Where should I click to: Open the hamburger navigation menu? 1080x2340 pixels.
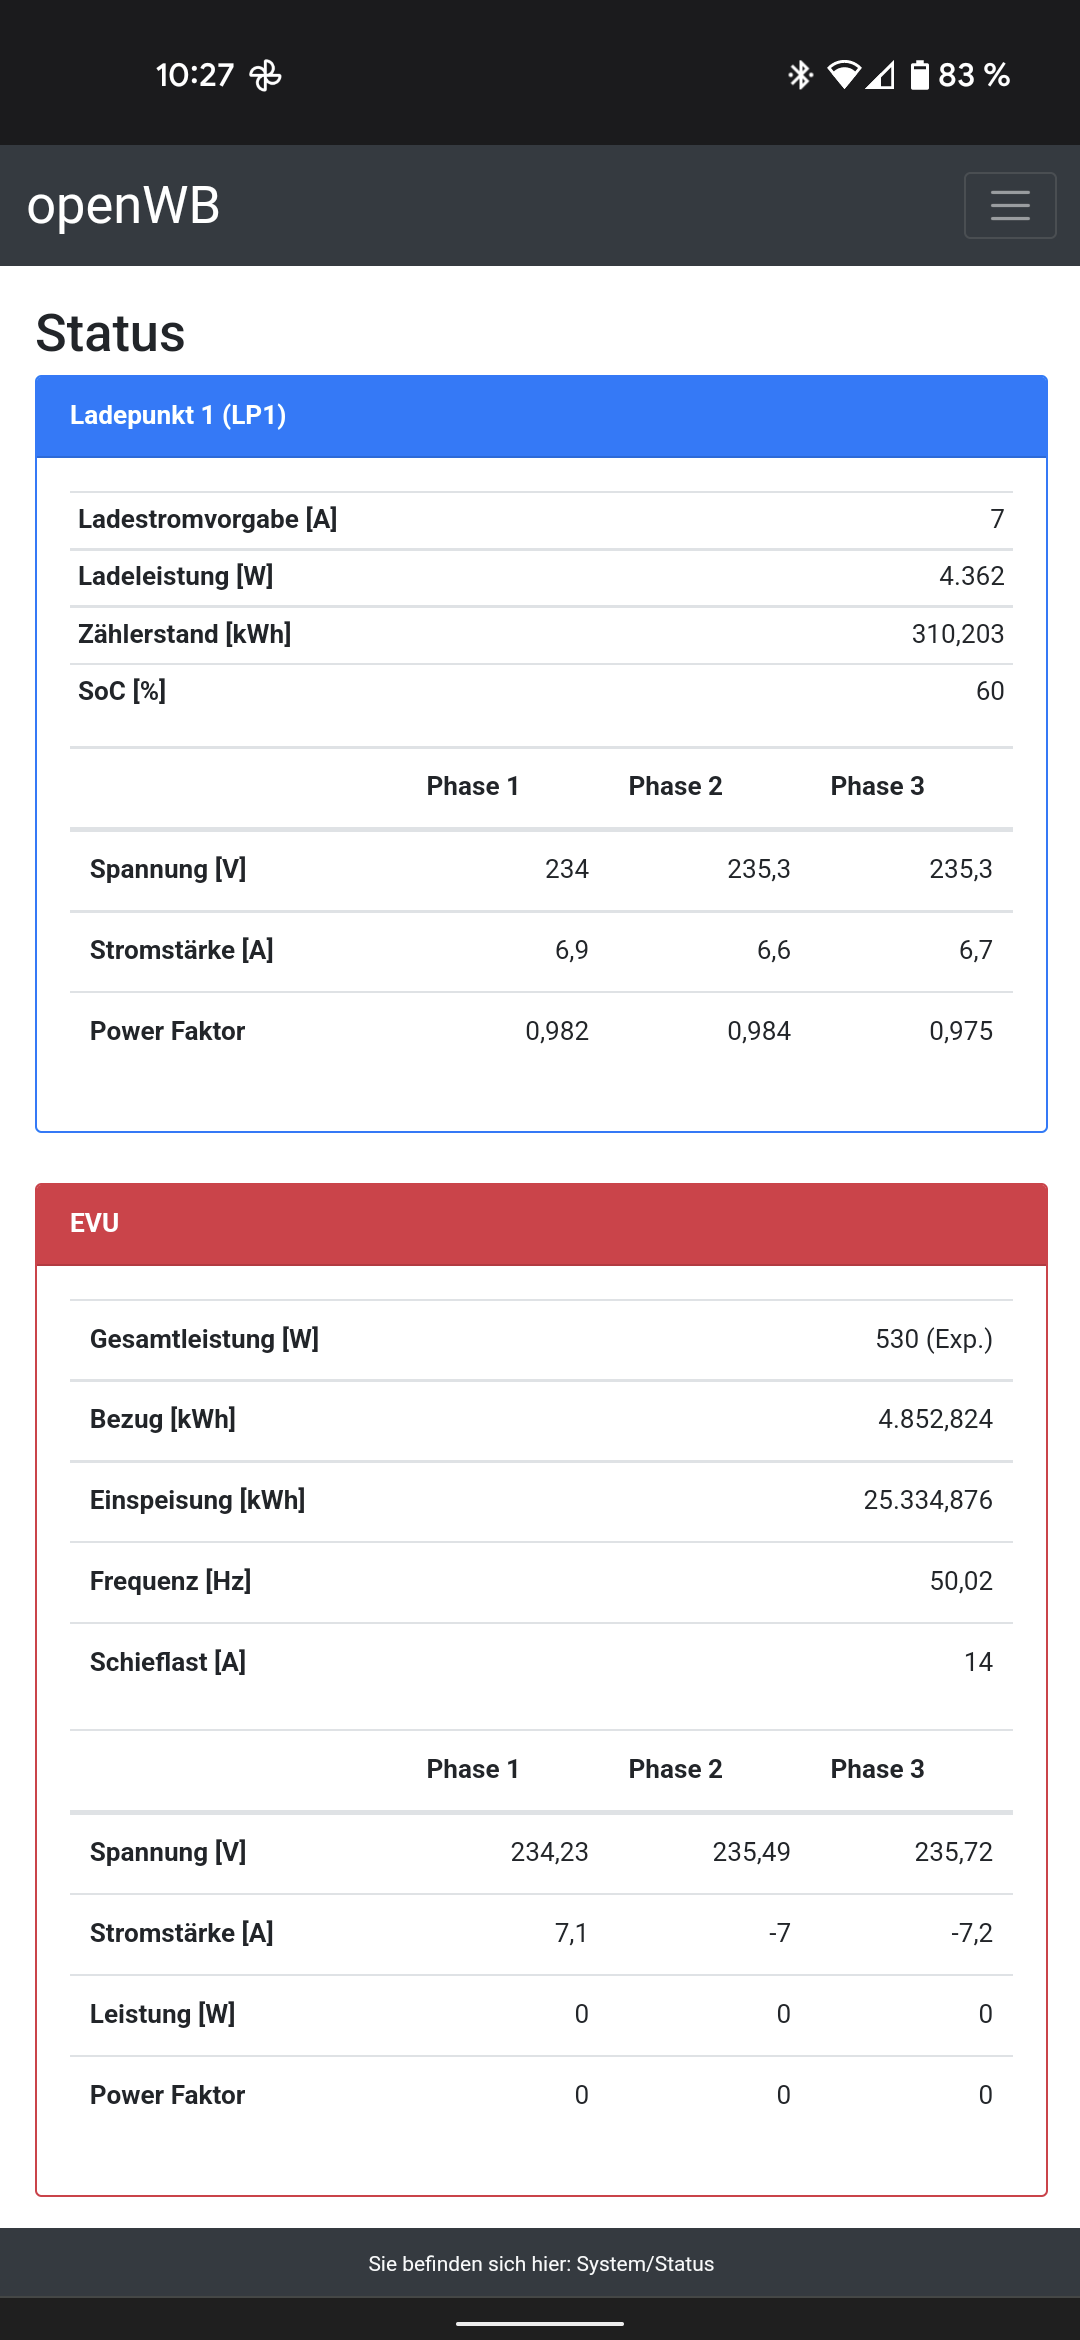[x=1010, y=205]
